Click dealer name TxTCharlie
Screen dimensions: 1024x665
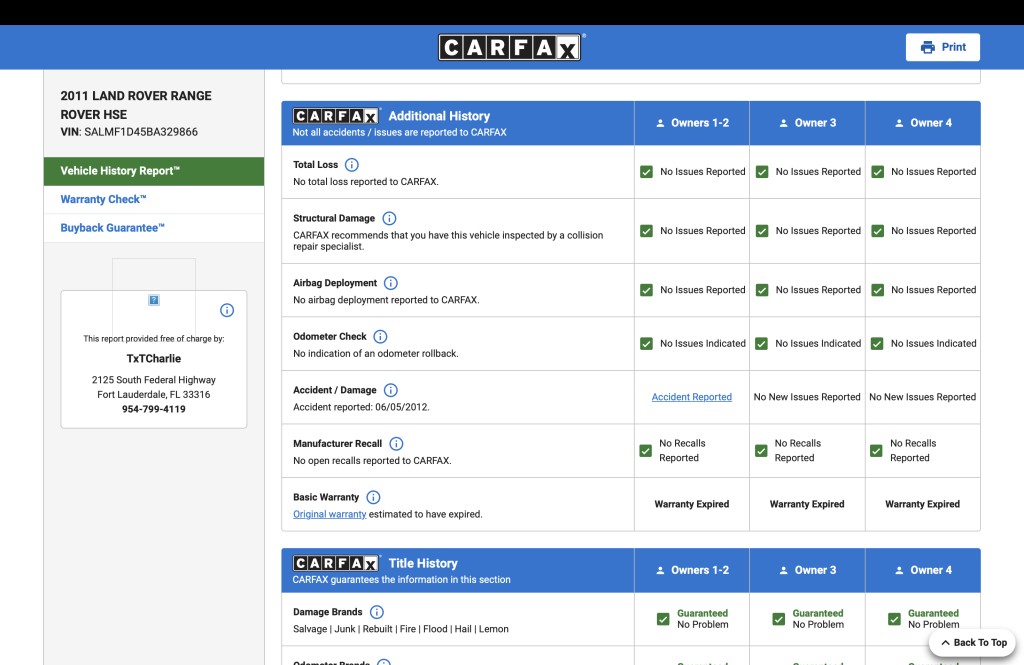pyautogui.click(x=153, y=359)
